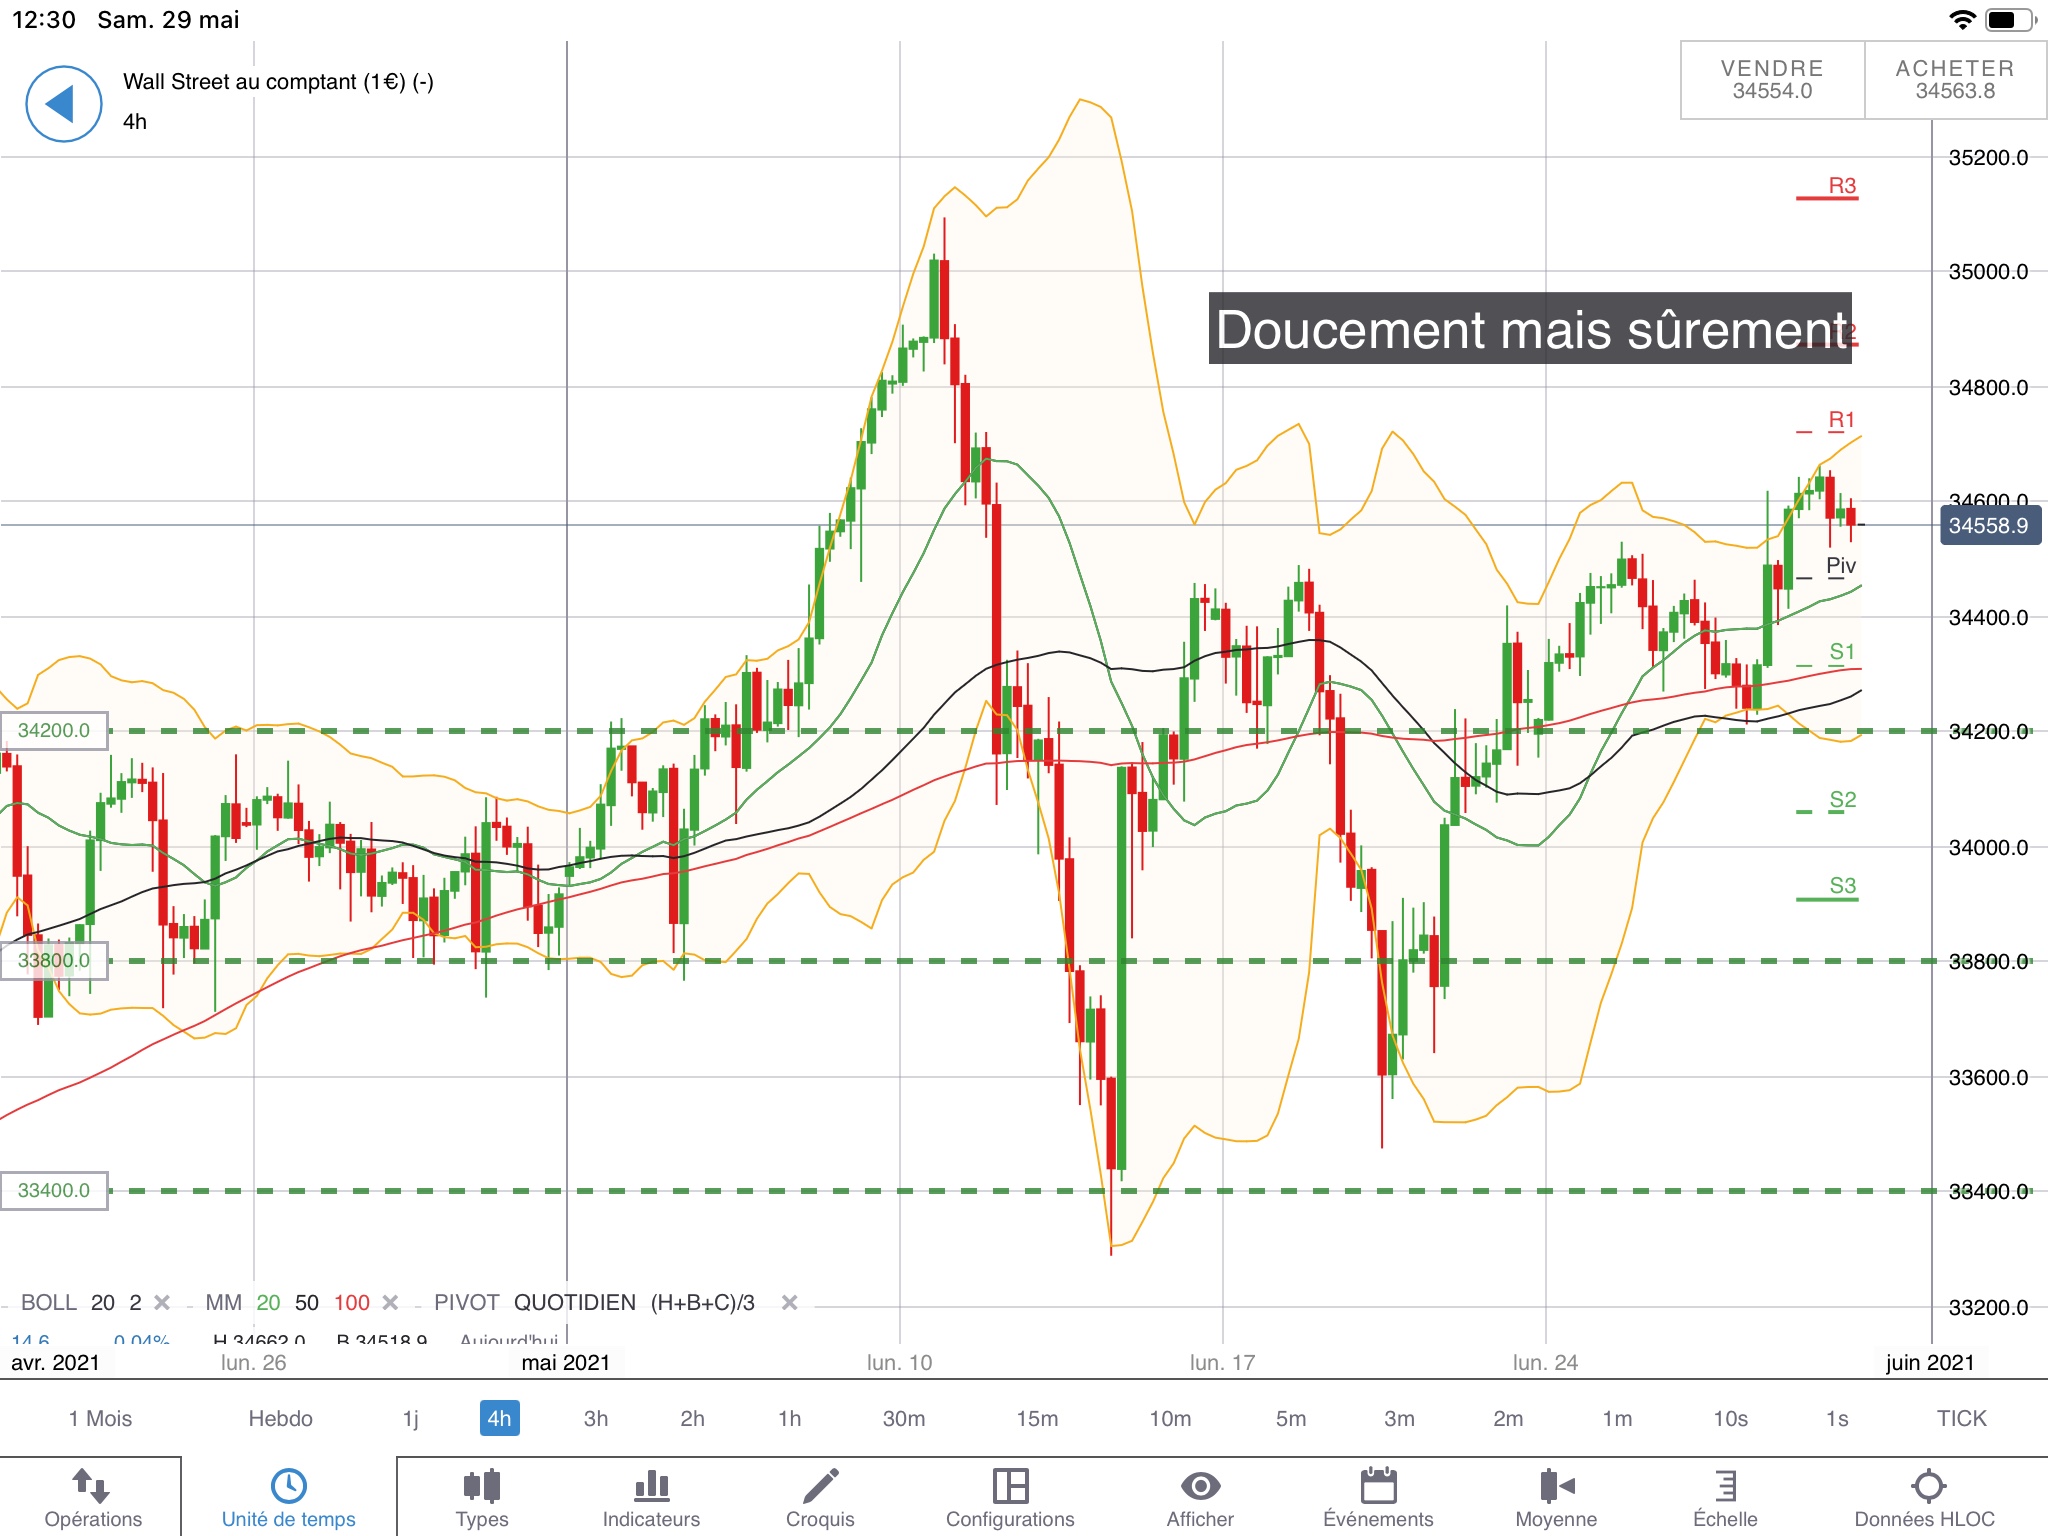Open the Types candlestick chart icon
The image size is (2048, 1536).
481,1487
